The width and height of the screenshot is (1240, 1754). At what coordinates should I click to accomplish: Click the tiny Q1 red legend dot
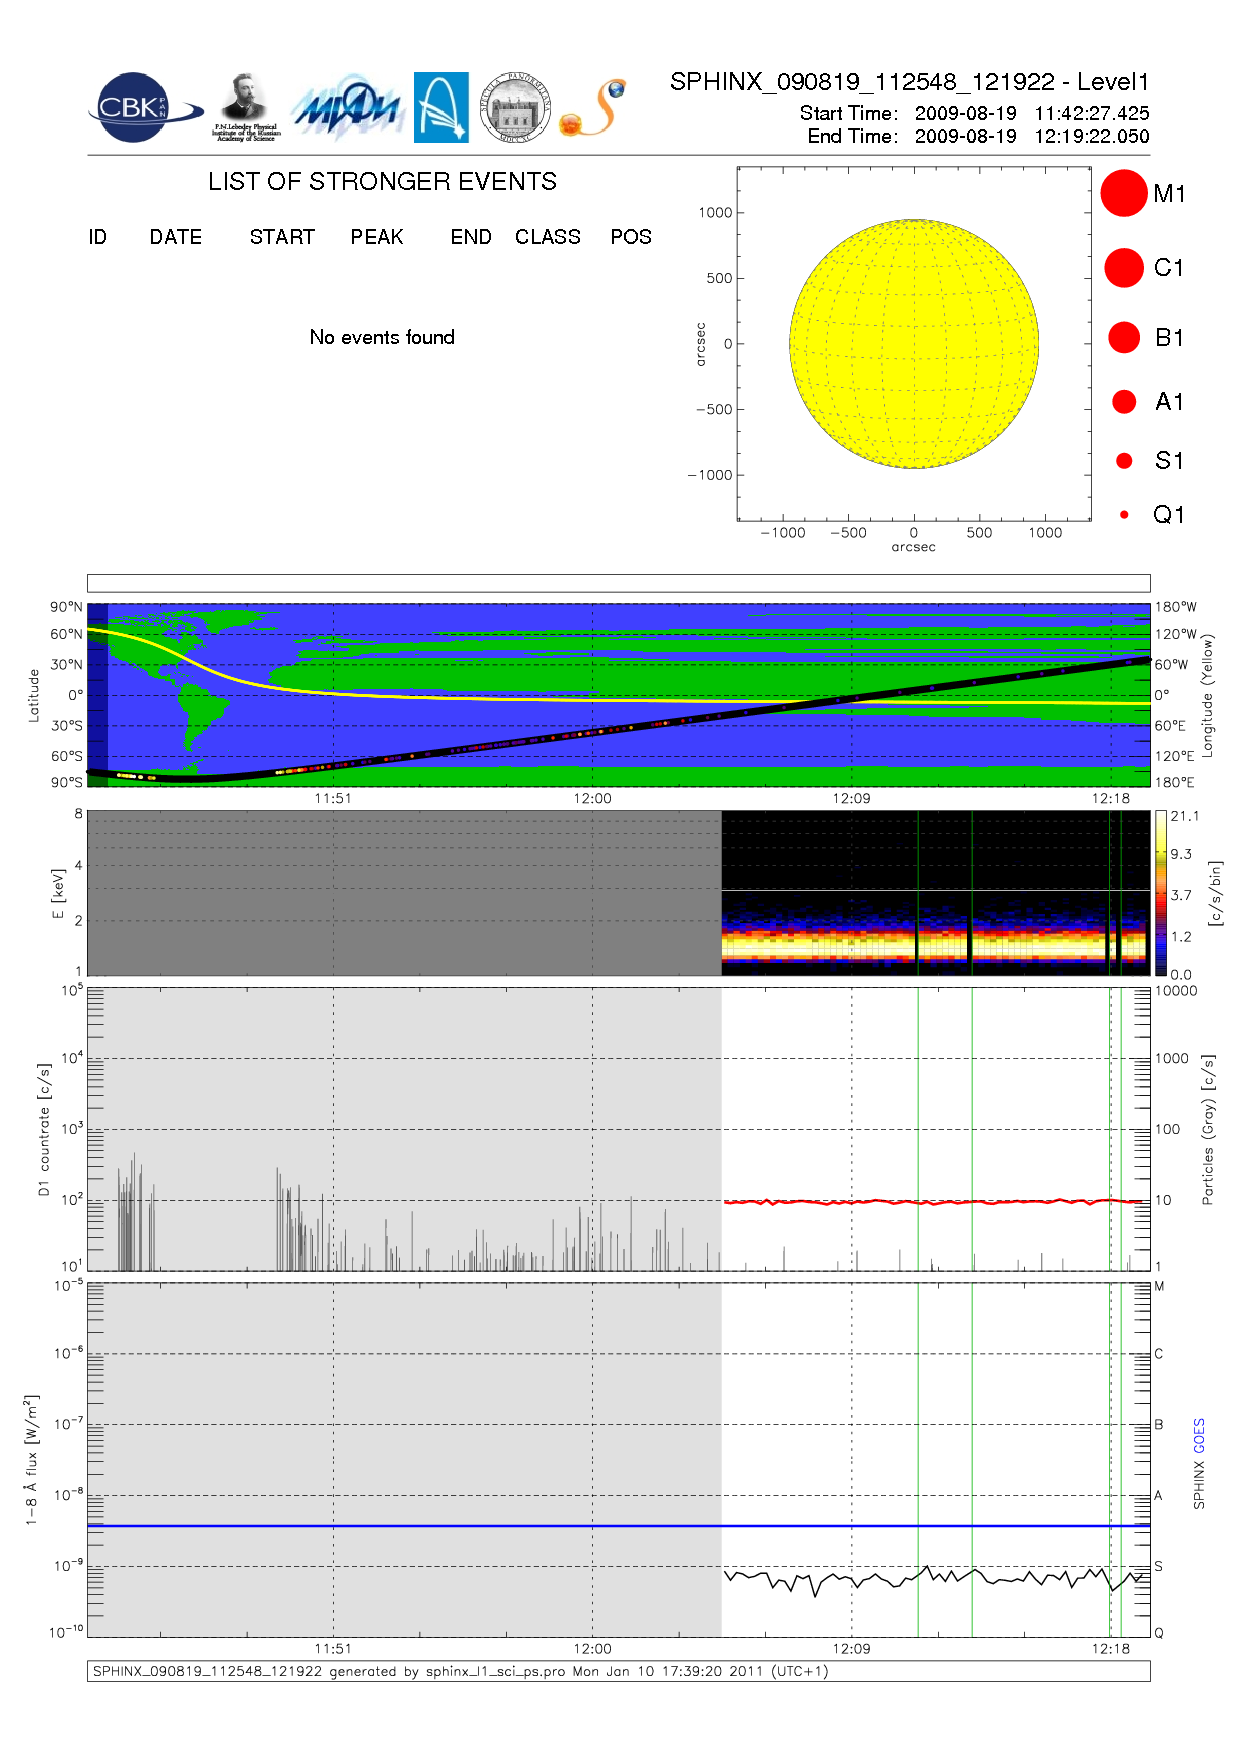tap(1124, 515)
